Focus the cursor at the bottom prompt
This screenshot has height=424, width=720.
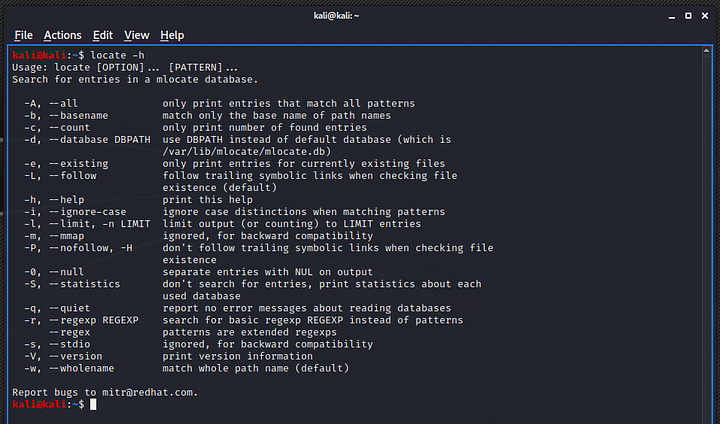93,404
